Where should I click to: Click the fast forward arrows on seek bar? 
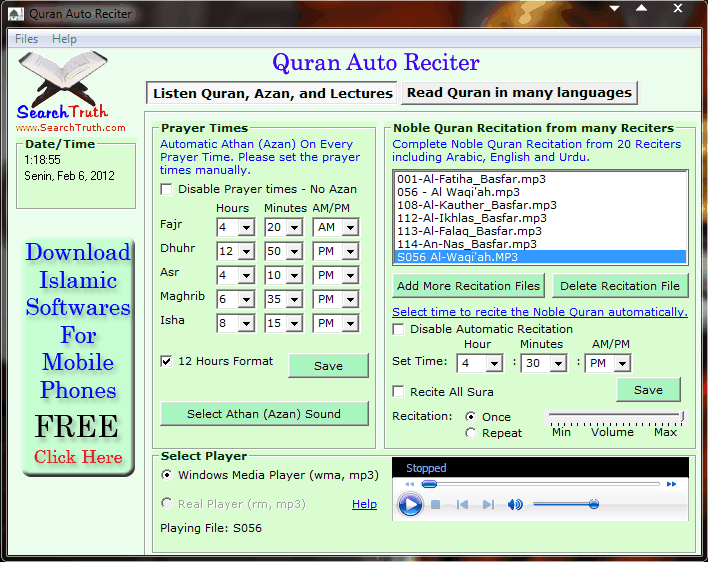point(671,484)
